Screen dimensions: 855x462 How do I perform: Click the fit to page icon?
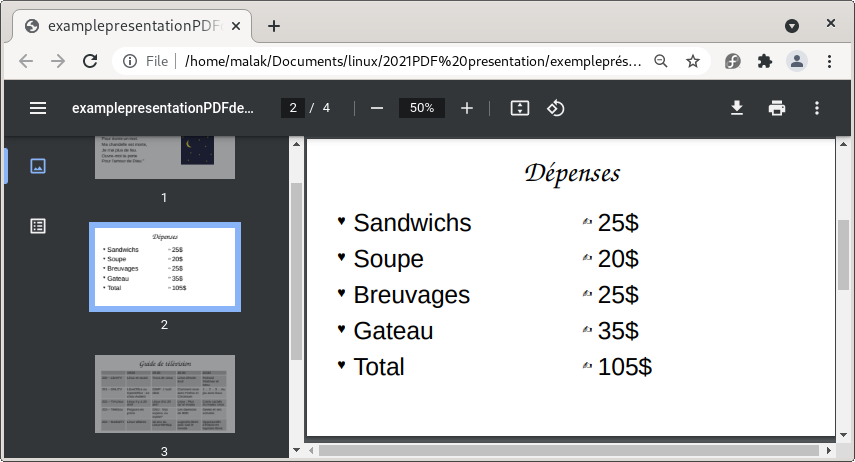point(520,108)
